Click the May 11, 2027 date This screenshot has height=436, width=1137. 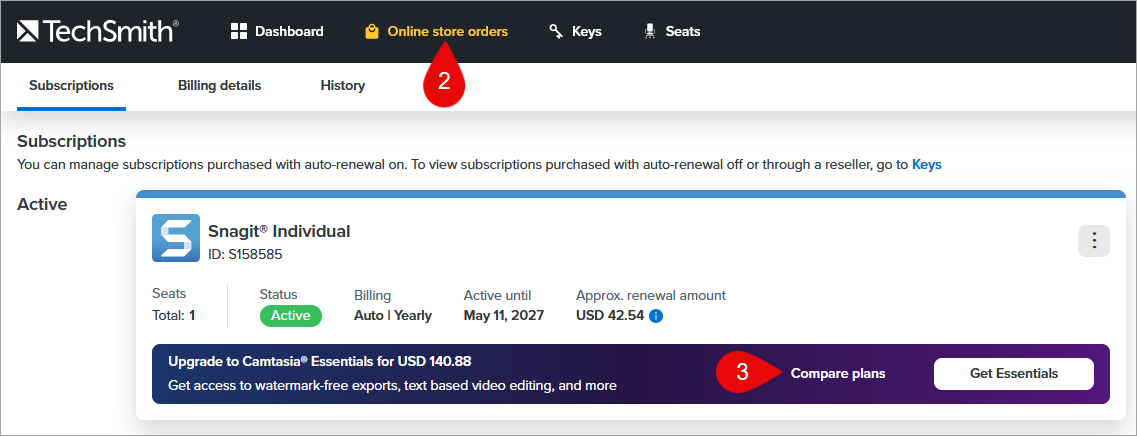504,316
